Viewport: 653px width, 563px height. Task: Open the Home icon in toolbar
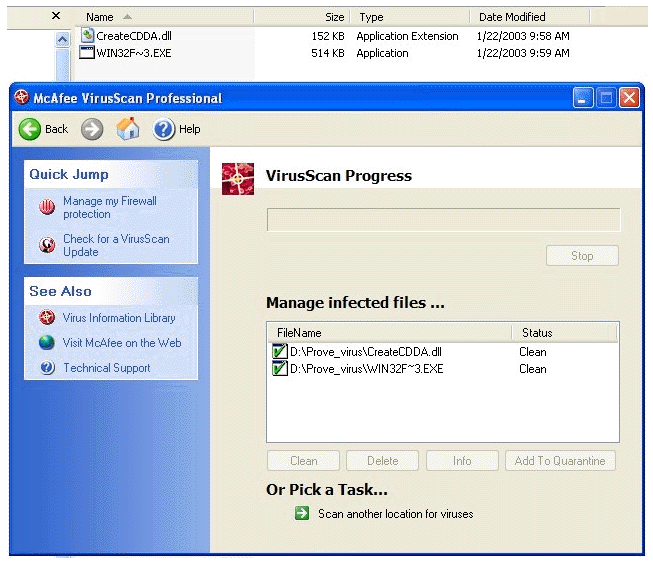tap(128, 129)
